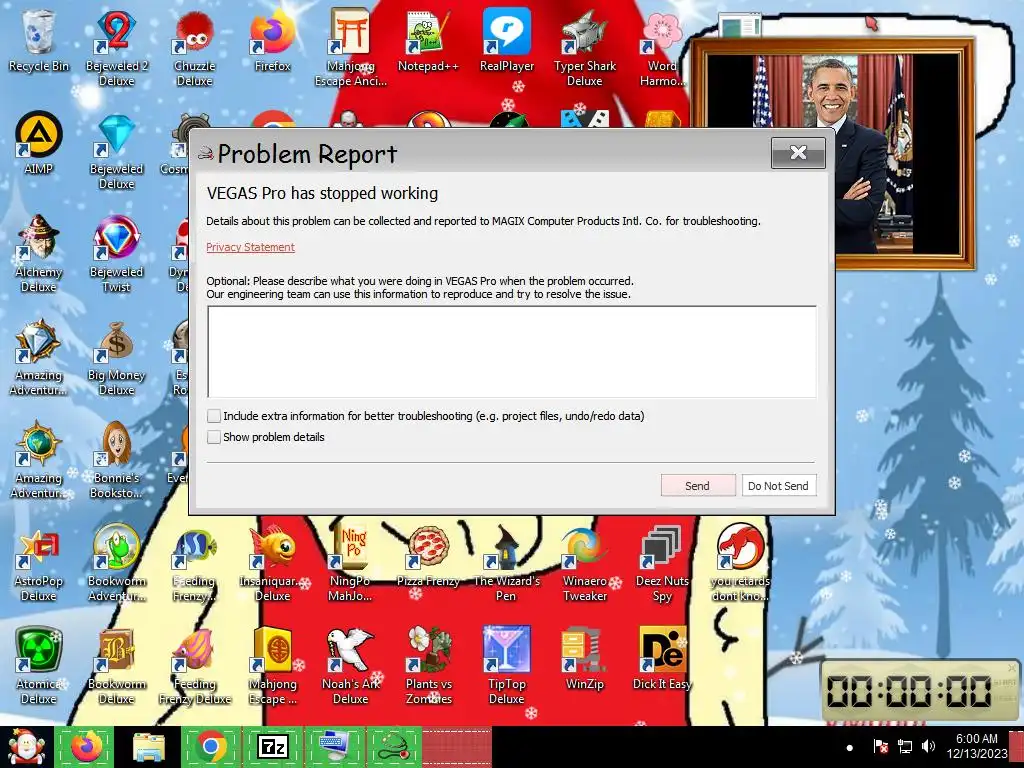The height and width of the screenshot is (768, 1024).
Task: Select Winaero Tweaker desktop icon
Action: pyautogui.click(x=584, y=564)
